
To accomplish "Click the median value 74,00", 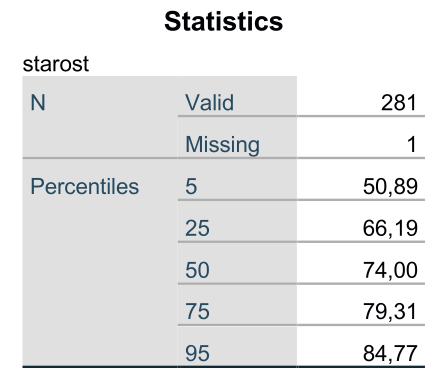I will (390, 270).
